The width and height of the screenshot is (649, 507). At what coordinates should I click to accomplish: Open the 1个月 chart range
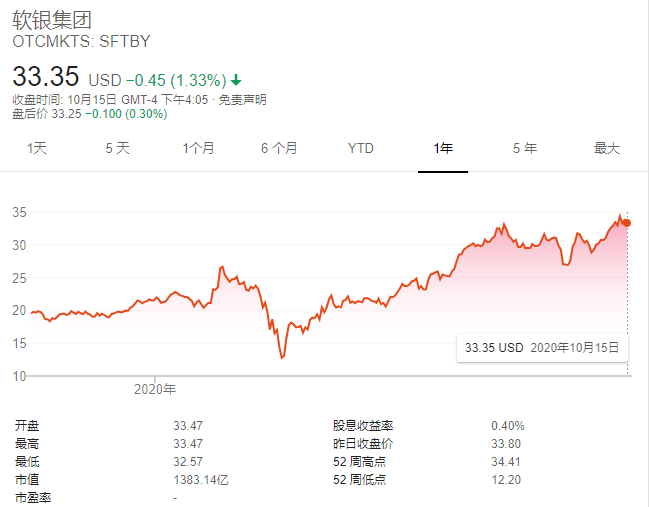[198, 148]
